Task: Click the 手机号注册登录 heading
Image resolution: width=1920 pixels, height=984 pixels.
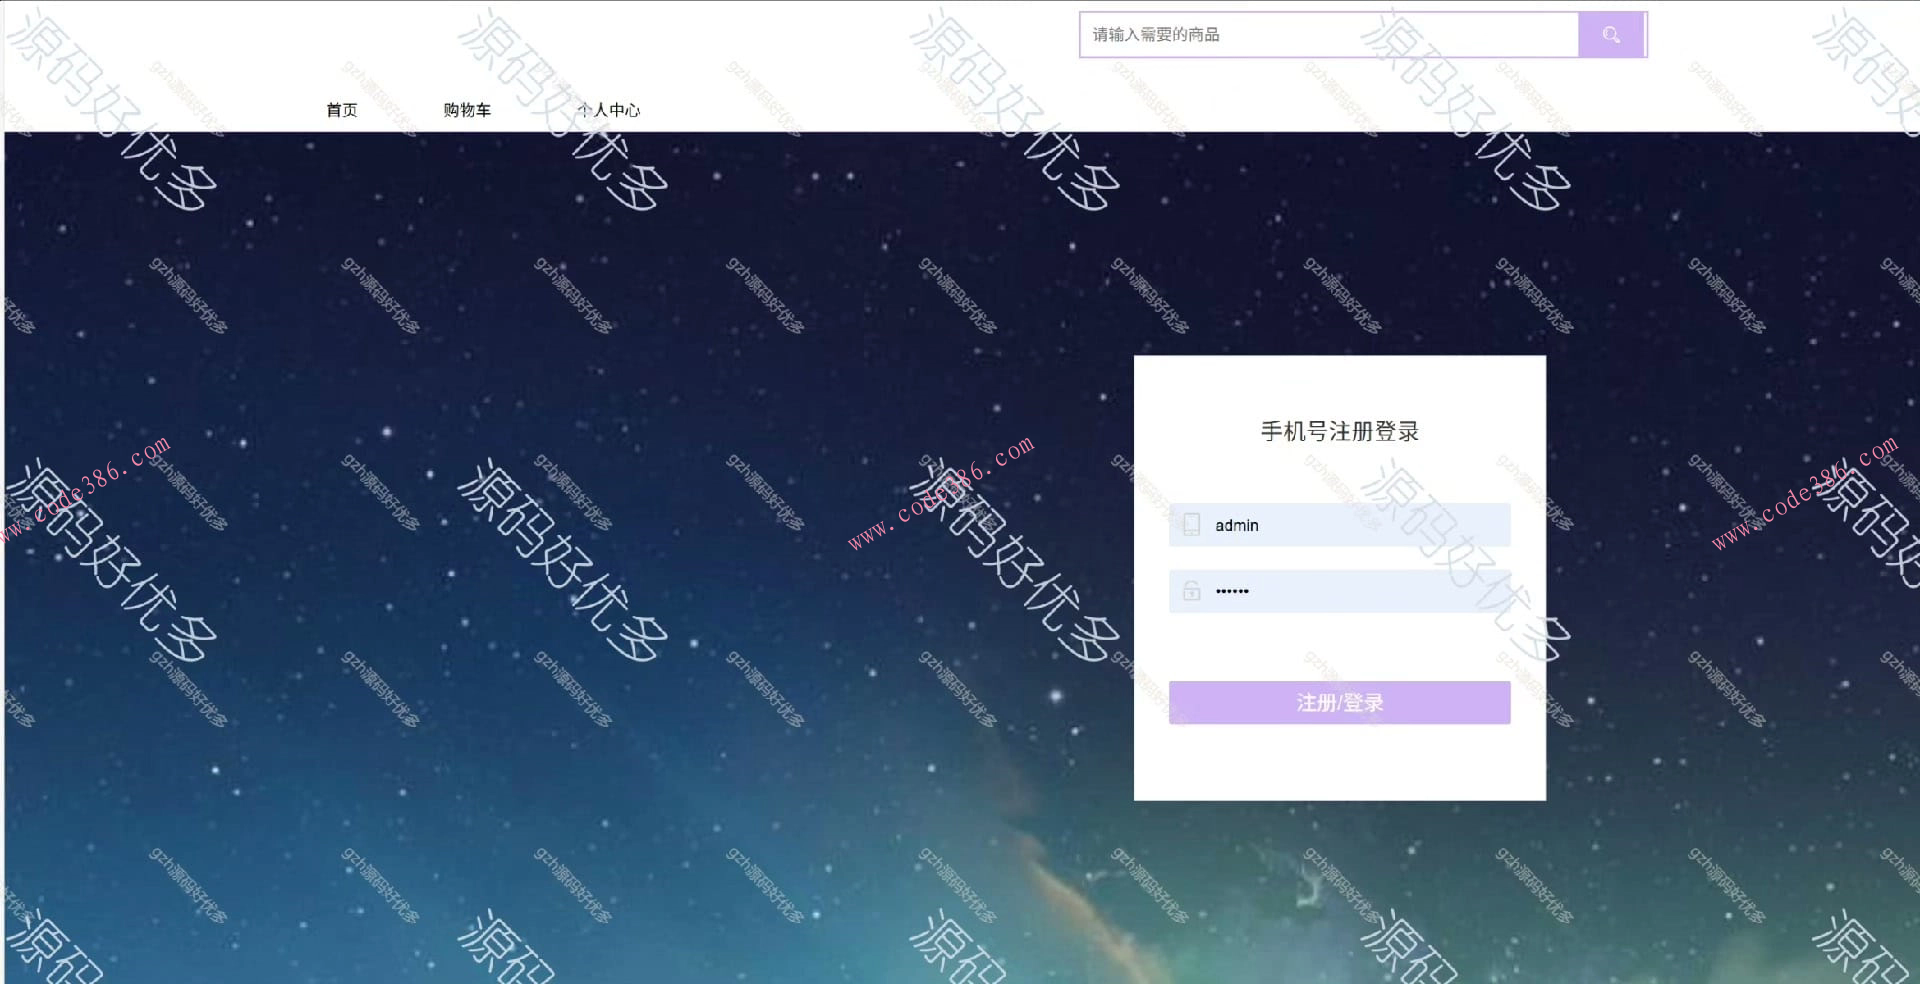Action: (x=1341, y=431)
